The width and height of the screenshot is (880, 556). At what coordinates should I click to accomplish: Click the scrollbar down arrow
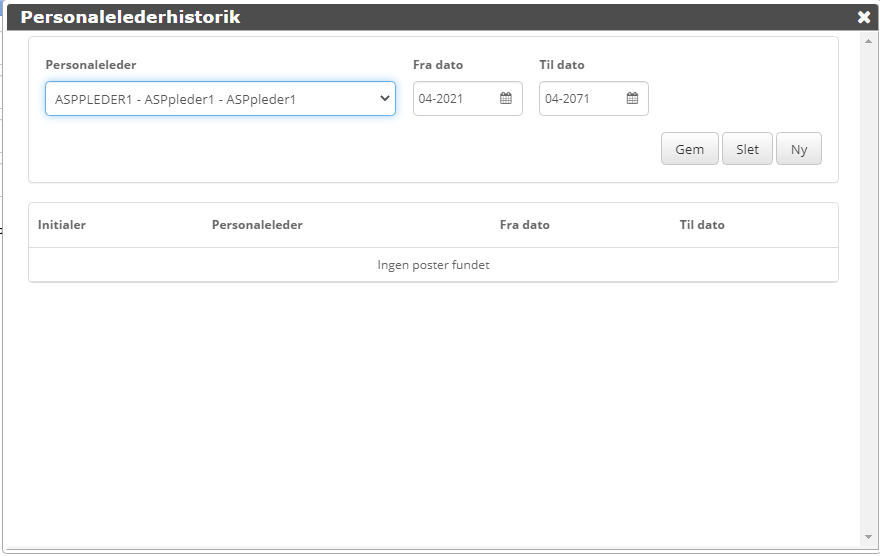868,537
